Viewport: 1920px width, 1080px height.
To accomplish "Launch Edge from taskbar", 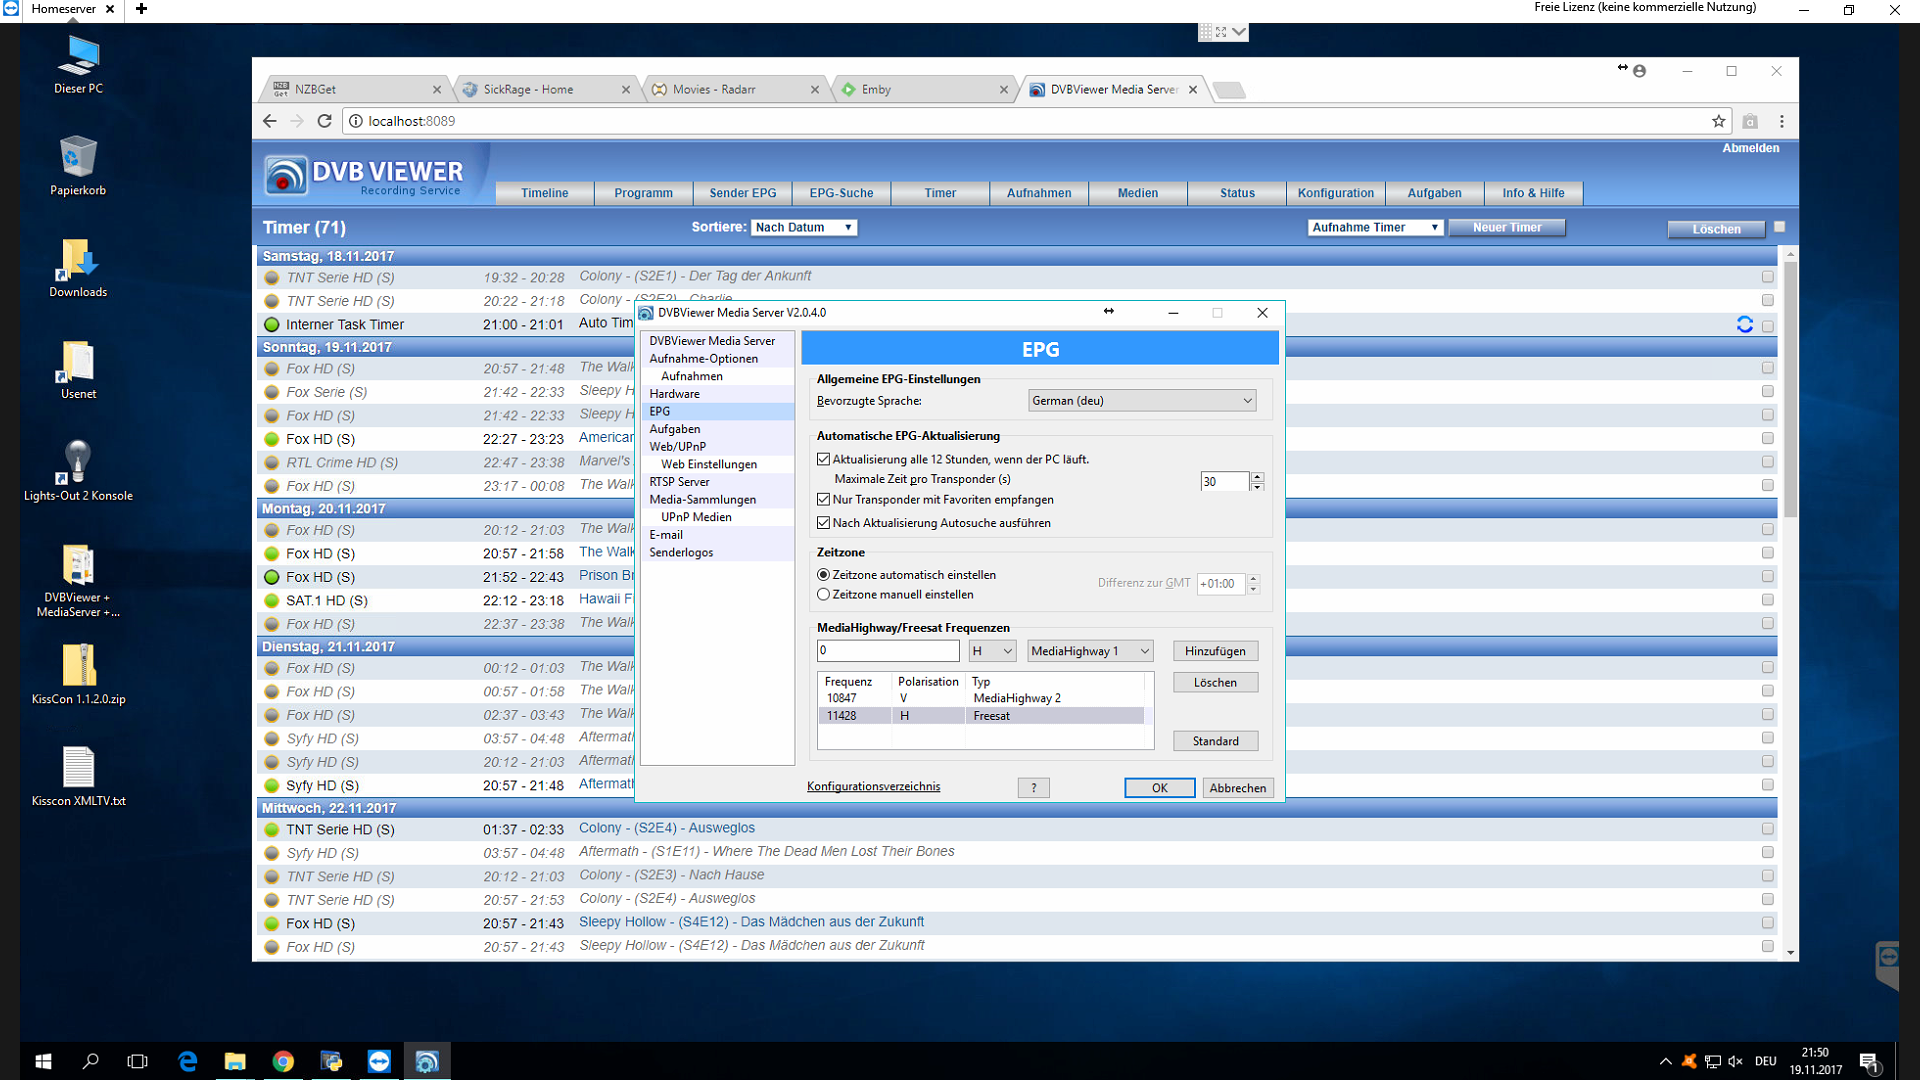I will pyautogui.click(x=187, y=1061).
